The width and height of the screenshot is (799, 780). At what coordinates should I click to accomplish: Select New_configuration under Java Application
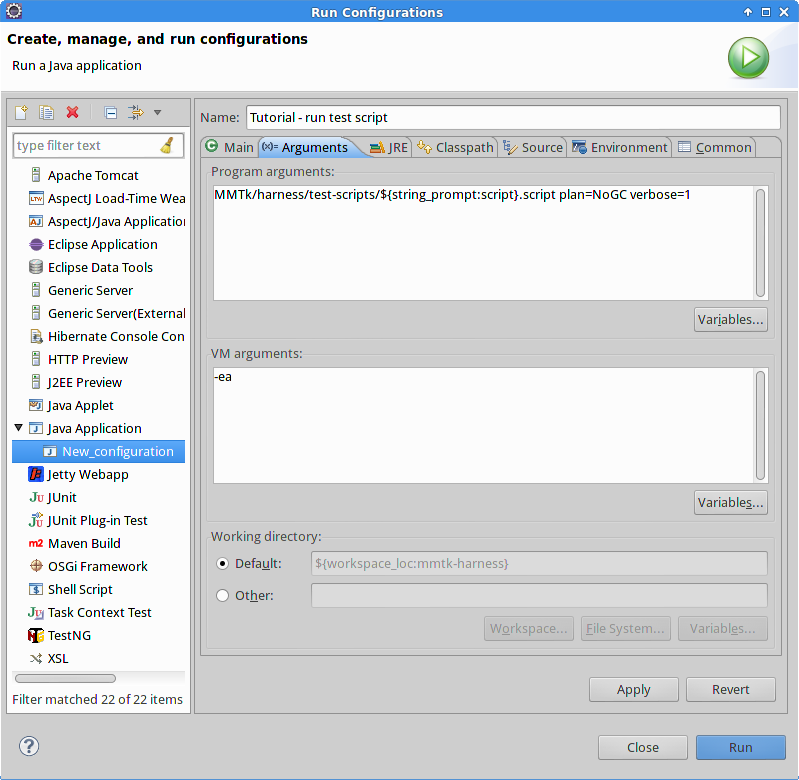[x=98, y=451]
